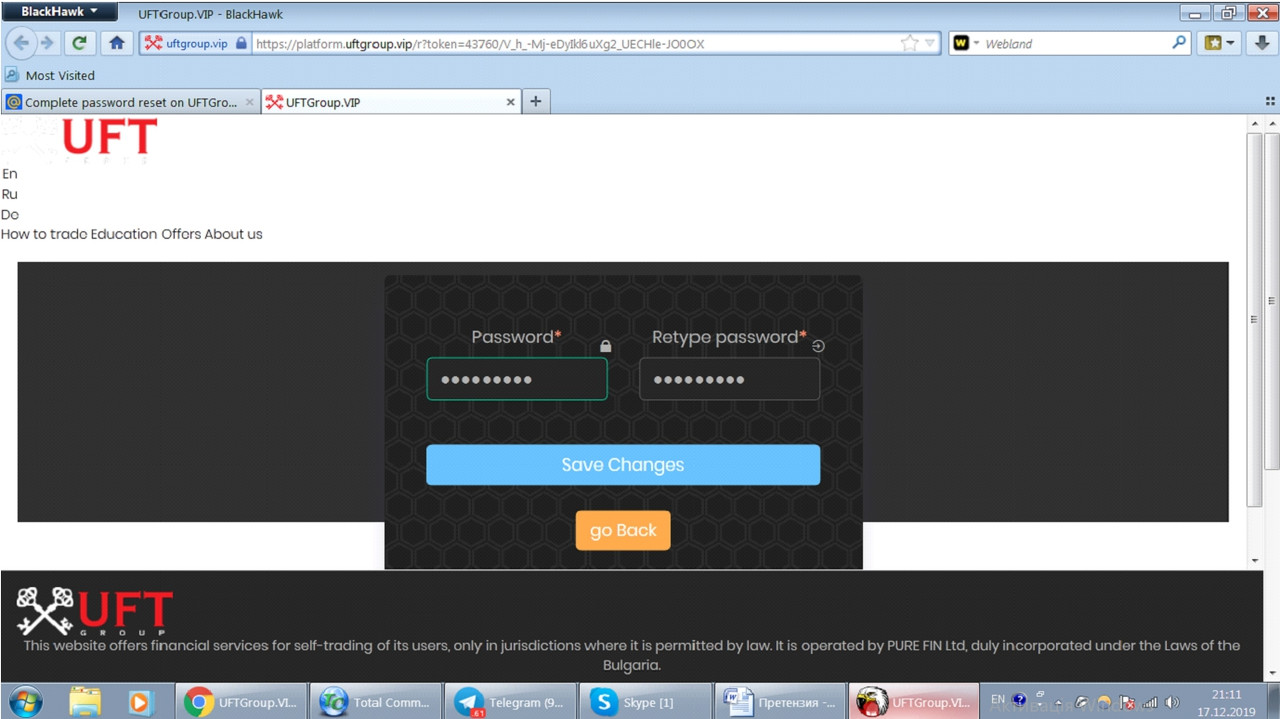This screenshot has height=719, width=1280.
Task: Click the blue help icon in tray
Action: [x=1019, y=700]
